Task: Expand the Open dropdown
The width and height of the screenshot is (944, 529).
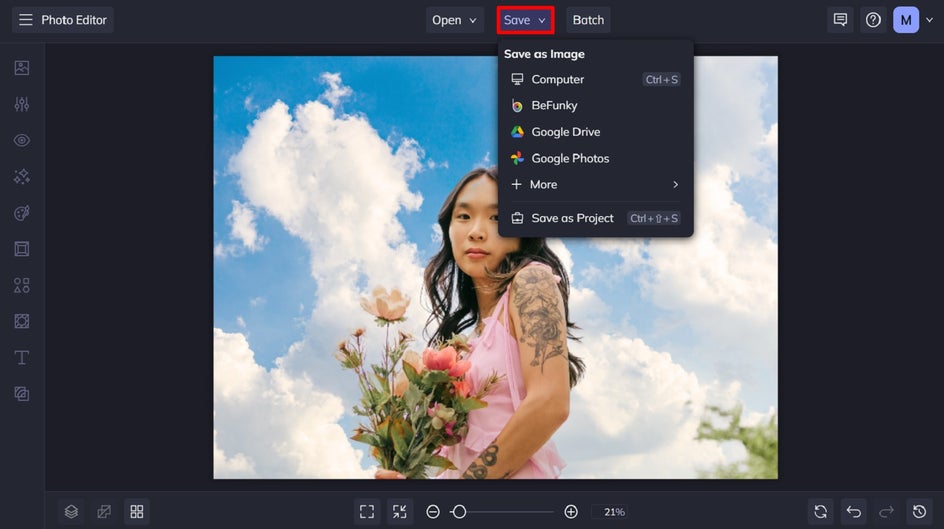Action: tap(455, 20)
